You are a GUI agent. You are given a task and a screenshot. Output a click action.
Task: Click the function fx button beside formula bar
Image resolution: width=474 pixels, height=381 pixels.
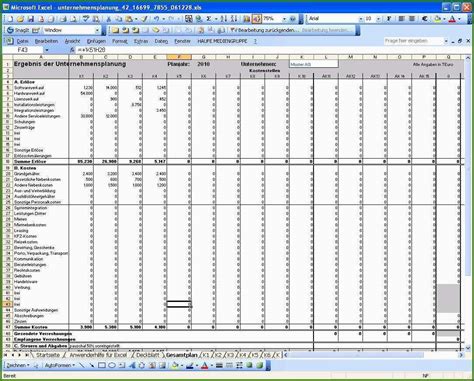72,50
